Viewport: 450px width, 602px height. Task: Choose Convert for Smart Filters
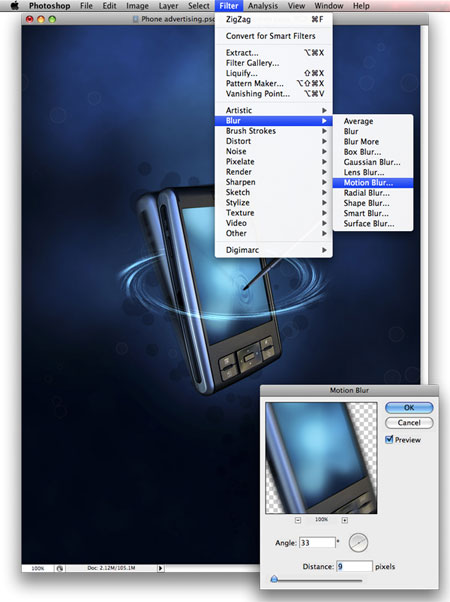coord(274,36)
